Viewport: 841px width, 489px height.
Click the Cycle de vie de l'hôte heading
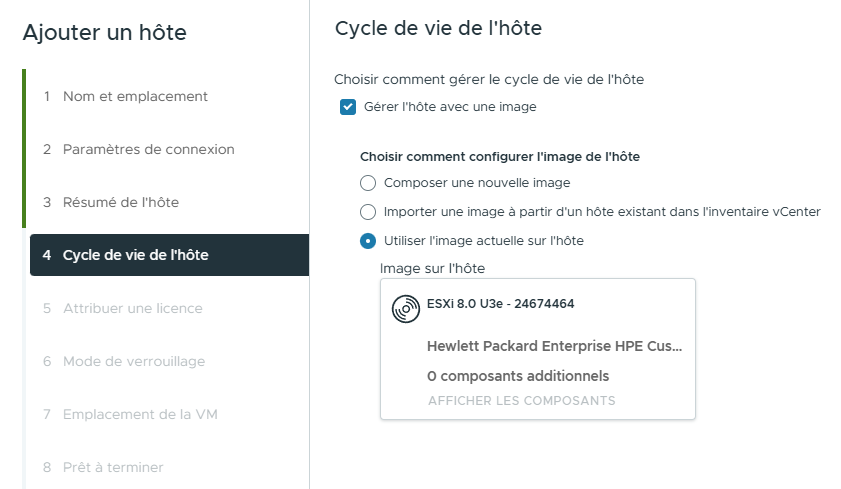pos(438,28)
